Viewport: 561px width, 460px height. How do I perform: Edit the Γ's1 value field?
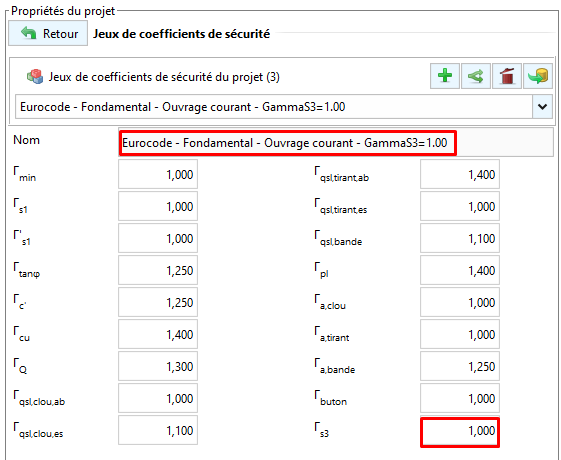(158, 238)
